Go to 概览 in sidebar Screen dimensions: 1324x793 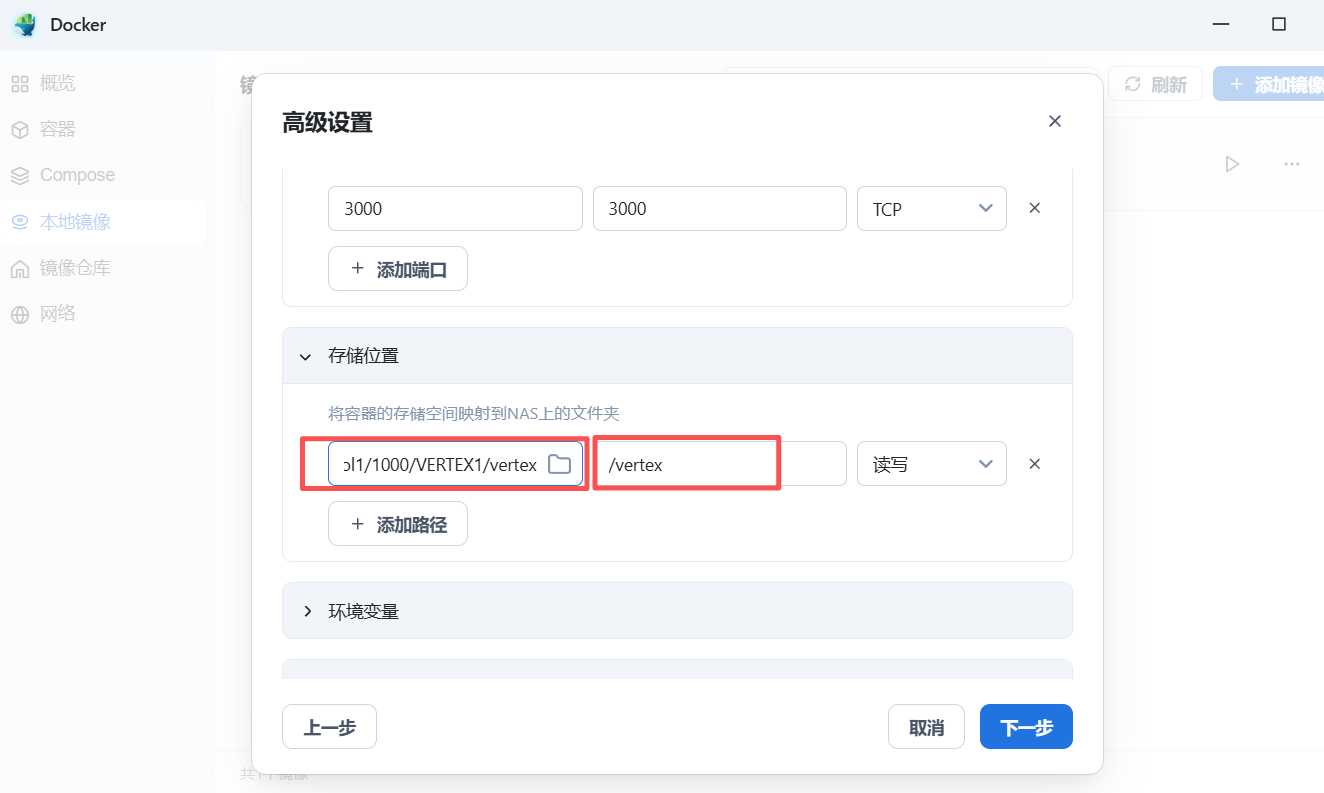pos(57,83)
